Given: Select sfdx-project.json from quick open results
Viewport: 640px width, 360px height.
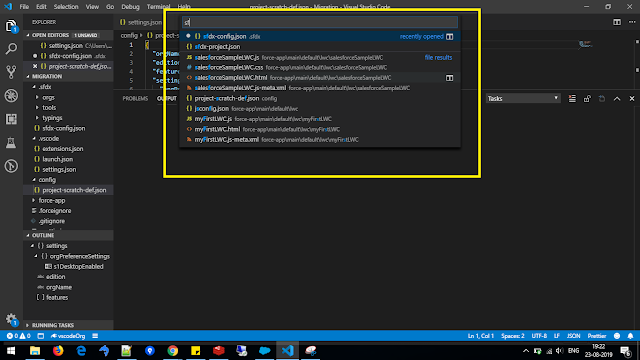Looking at the screenshot, I should (320, 47).
